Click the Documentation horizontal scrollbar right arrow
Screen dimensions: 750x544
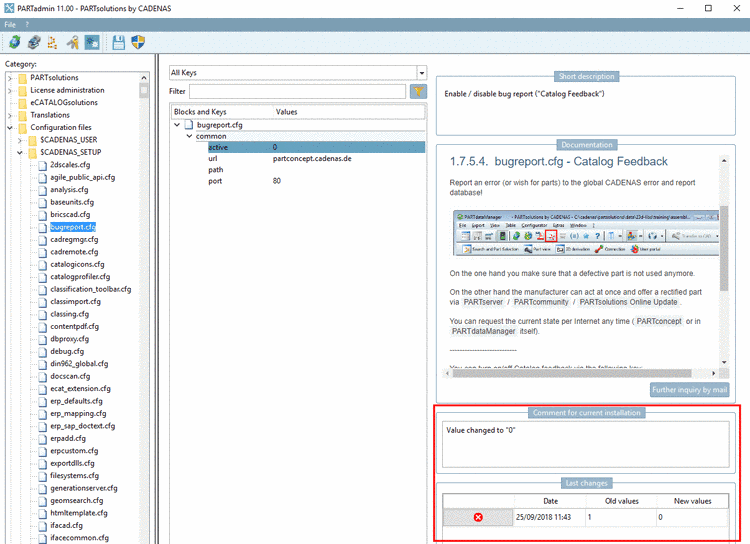[714, 373]
